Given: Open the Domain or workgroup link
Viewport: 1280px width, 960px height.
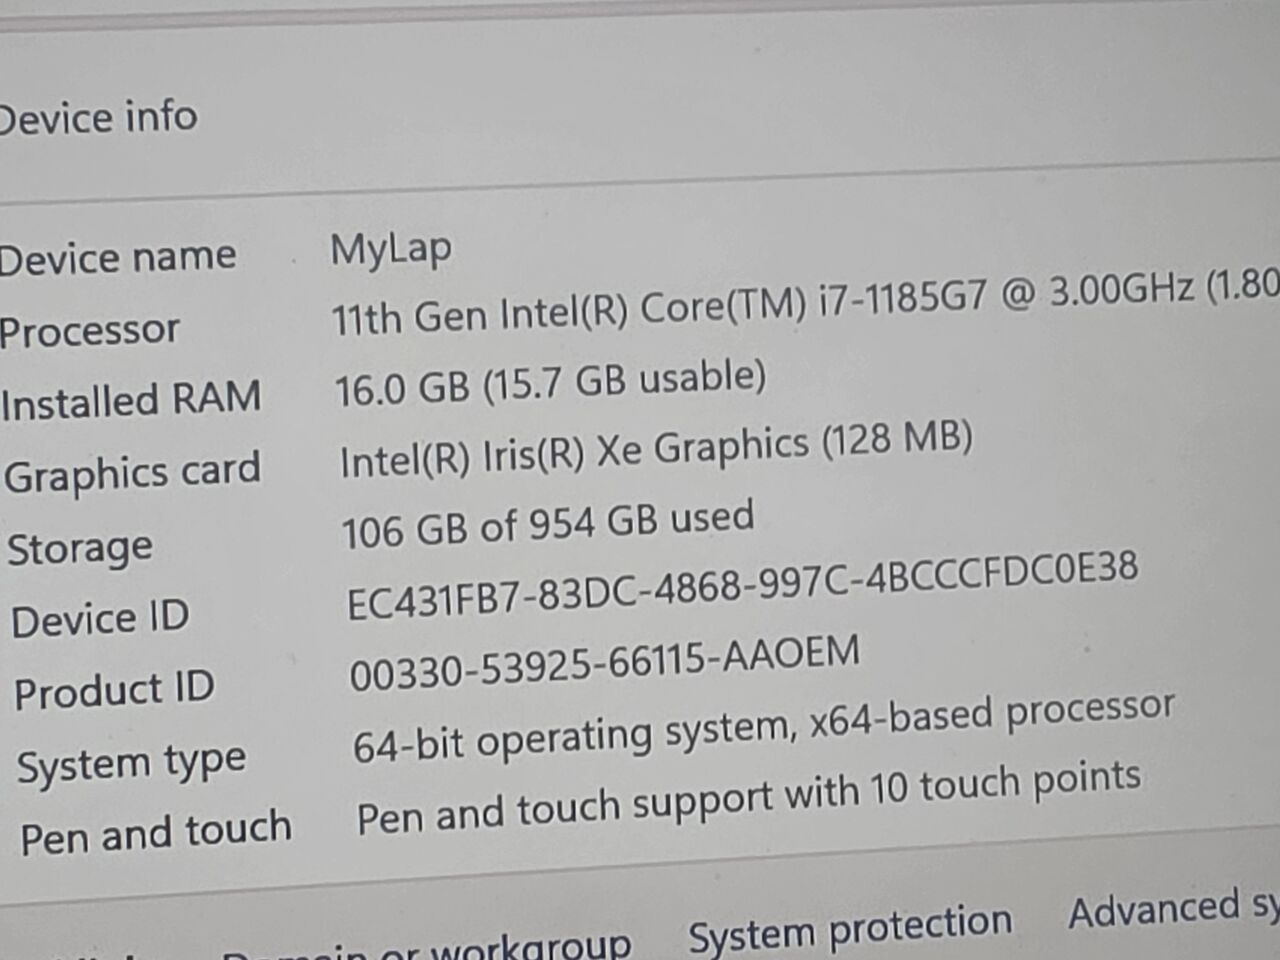Looking at the screenshot, I should [x=427, y=945].
